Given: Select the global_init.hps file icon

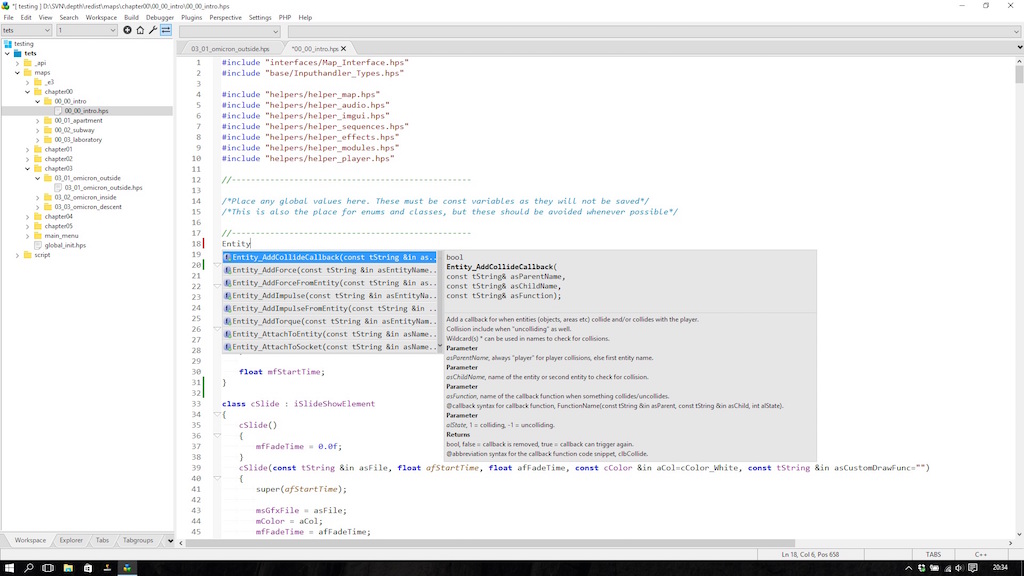Looking at the screenshot, I should pyautogui.click(x=38, y=245).
